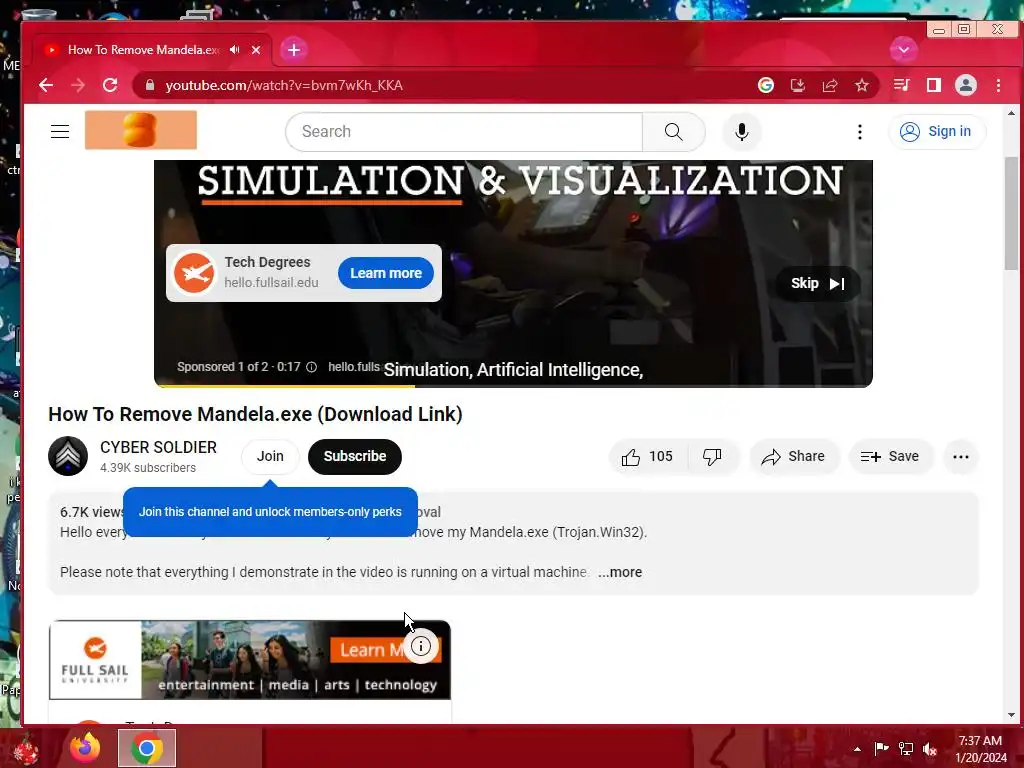Open the Start button ornament
1024x768 pixels.
[26, 749]
